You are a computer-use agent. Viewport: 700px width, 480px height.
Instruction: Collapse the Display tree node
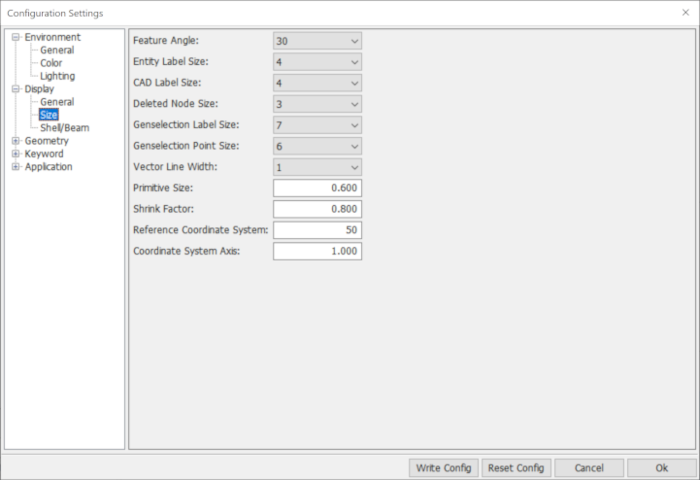coord(16,89)
